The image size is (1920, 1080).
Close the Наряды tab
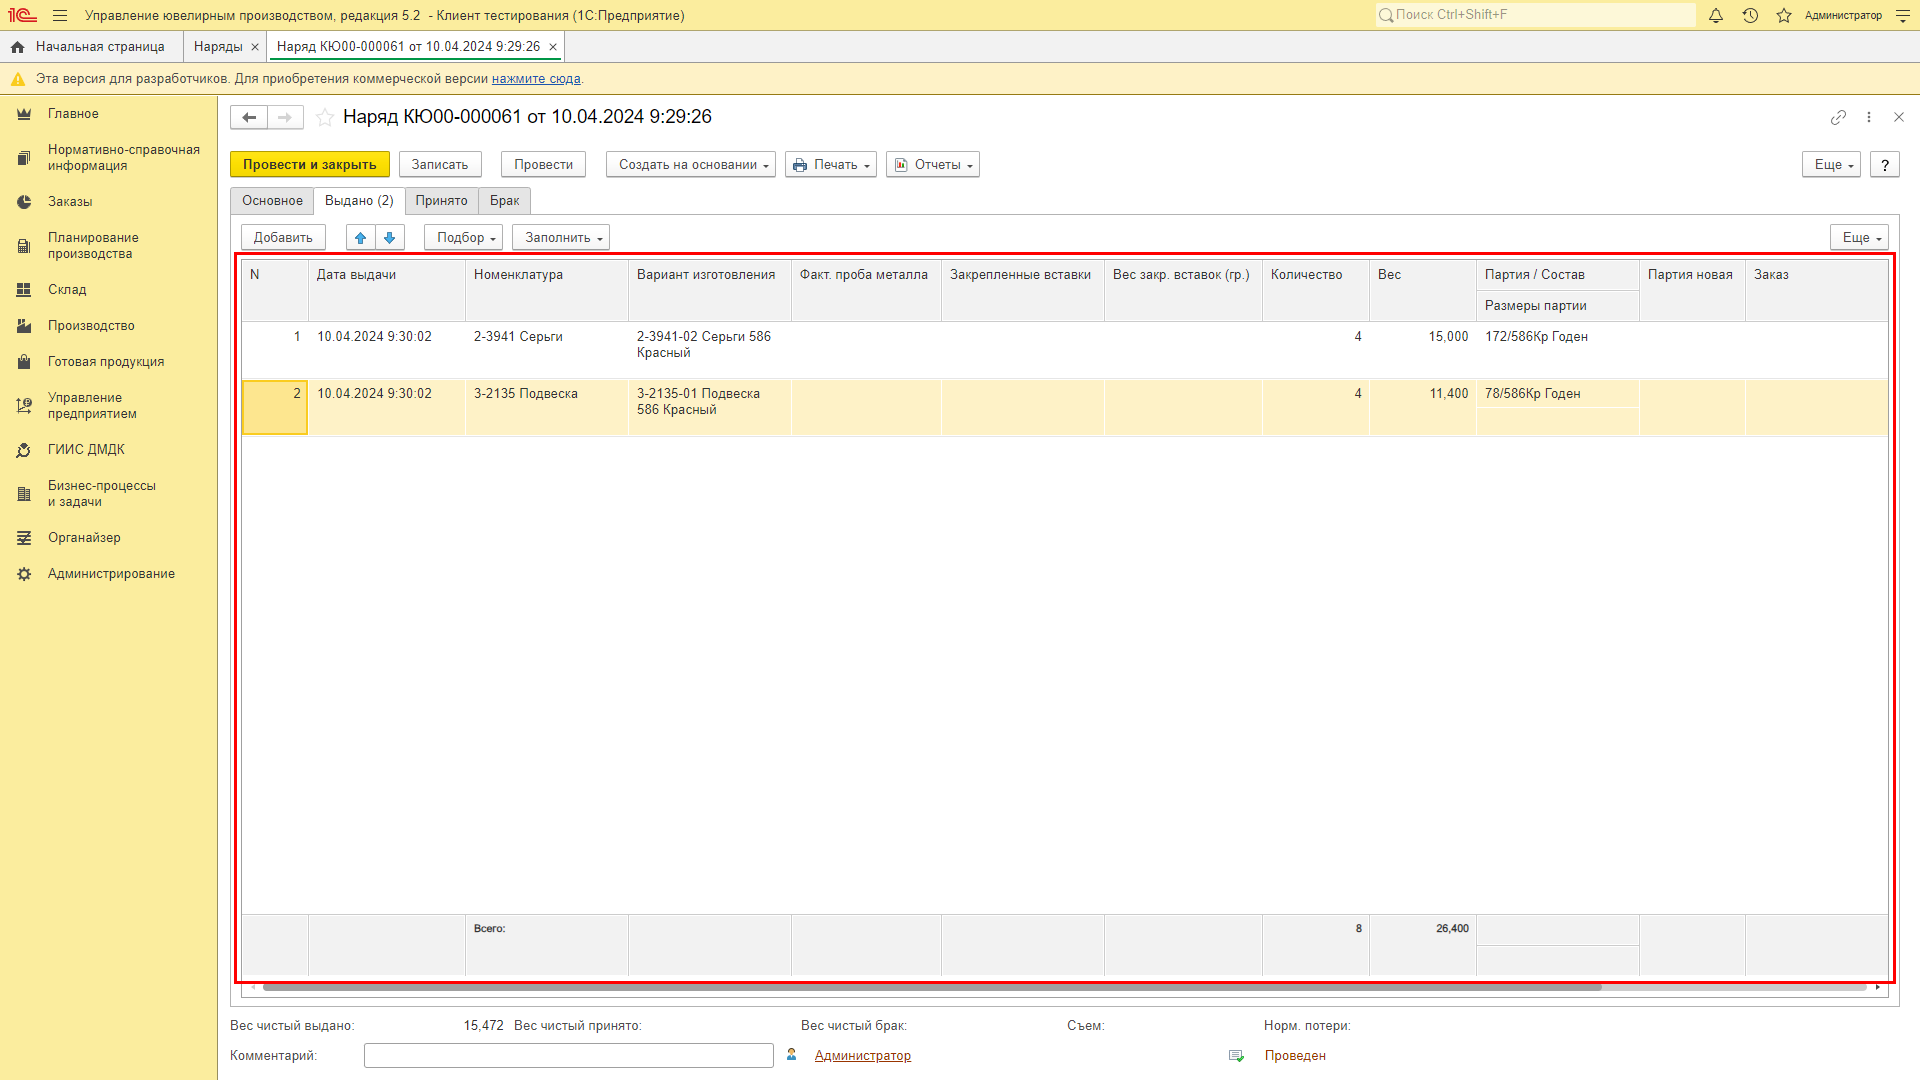255,47
